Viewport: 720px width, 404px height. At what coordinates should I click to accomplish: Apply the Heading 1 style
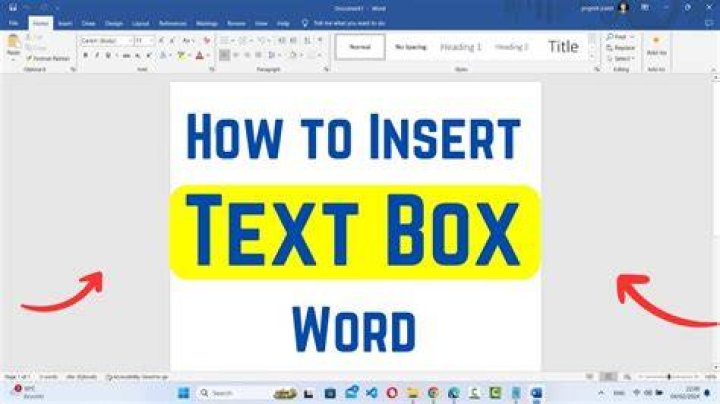click(461, 47)
